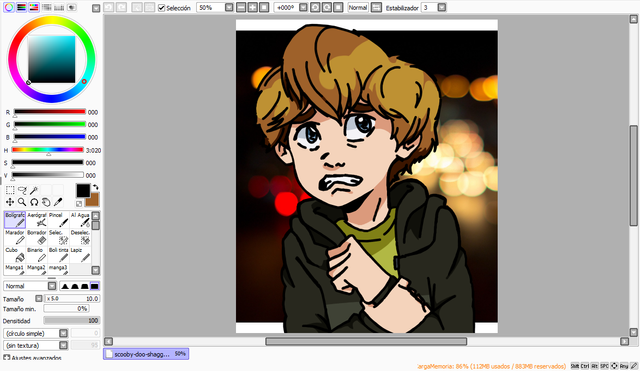This screenshot has width=640, height=371.
Task: Select the Pincel brush
Action: tap(58, 220)
